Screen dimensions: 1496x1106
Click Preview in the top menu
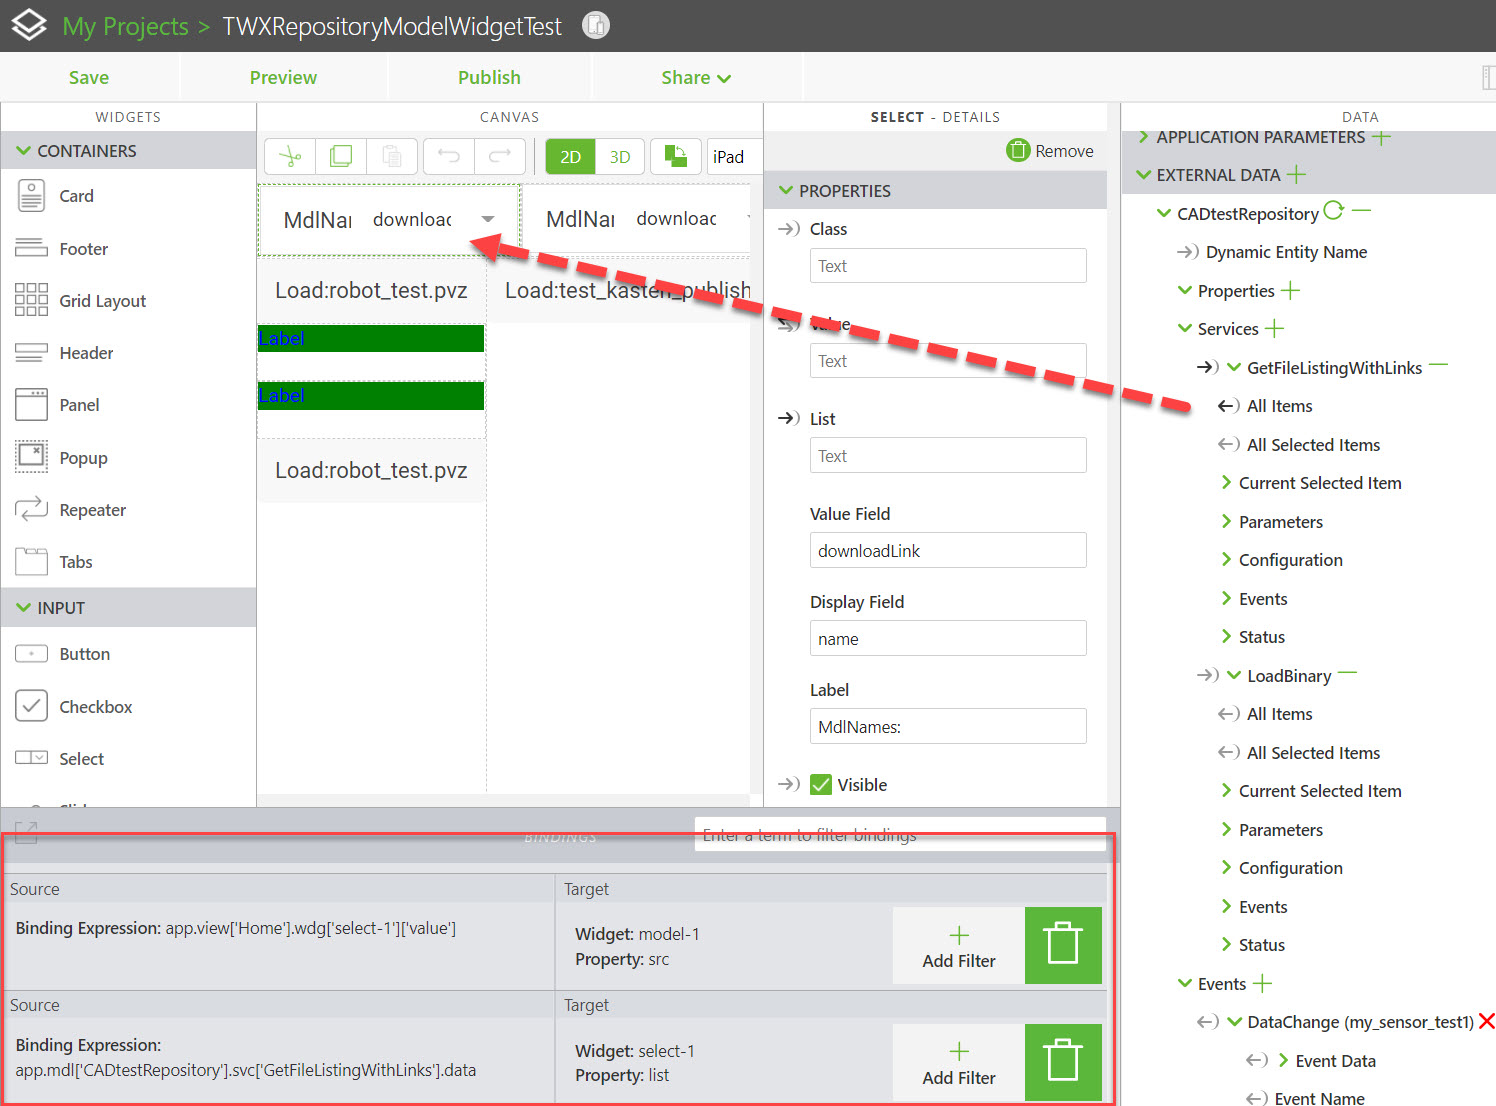click(283, 78)
